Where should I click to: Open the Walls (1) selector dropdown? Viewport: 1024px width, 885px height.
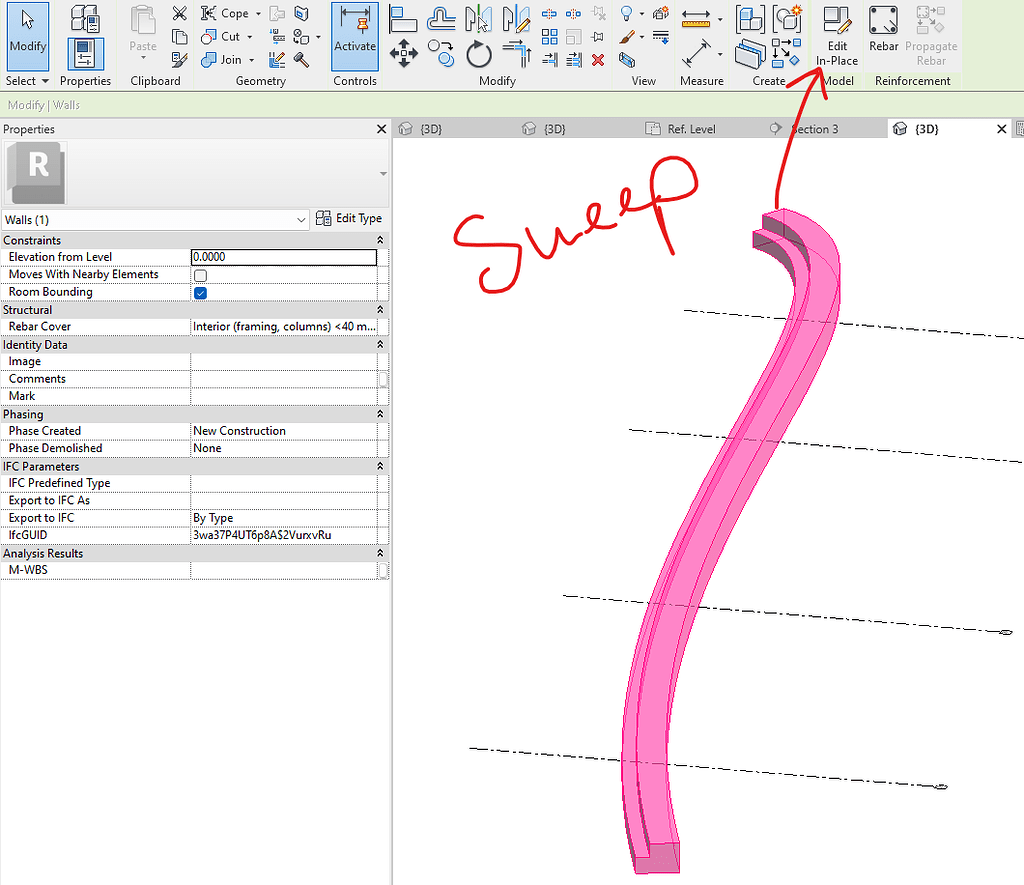click(303, 219)
